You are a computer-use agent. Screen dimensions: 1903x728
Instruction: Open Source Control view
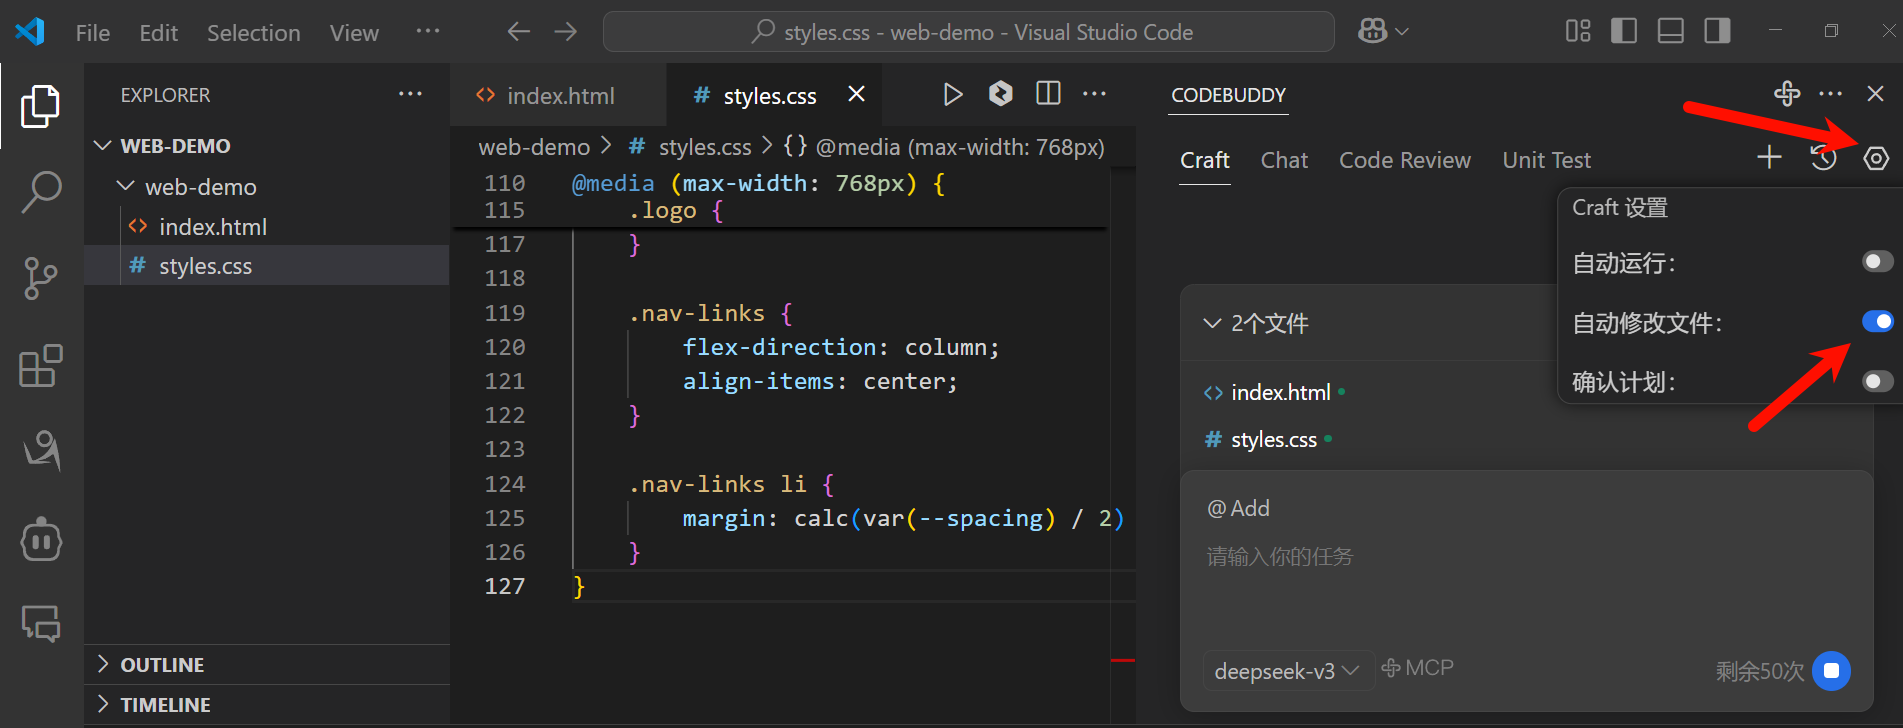pos(41,278)
